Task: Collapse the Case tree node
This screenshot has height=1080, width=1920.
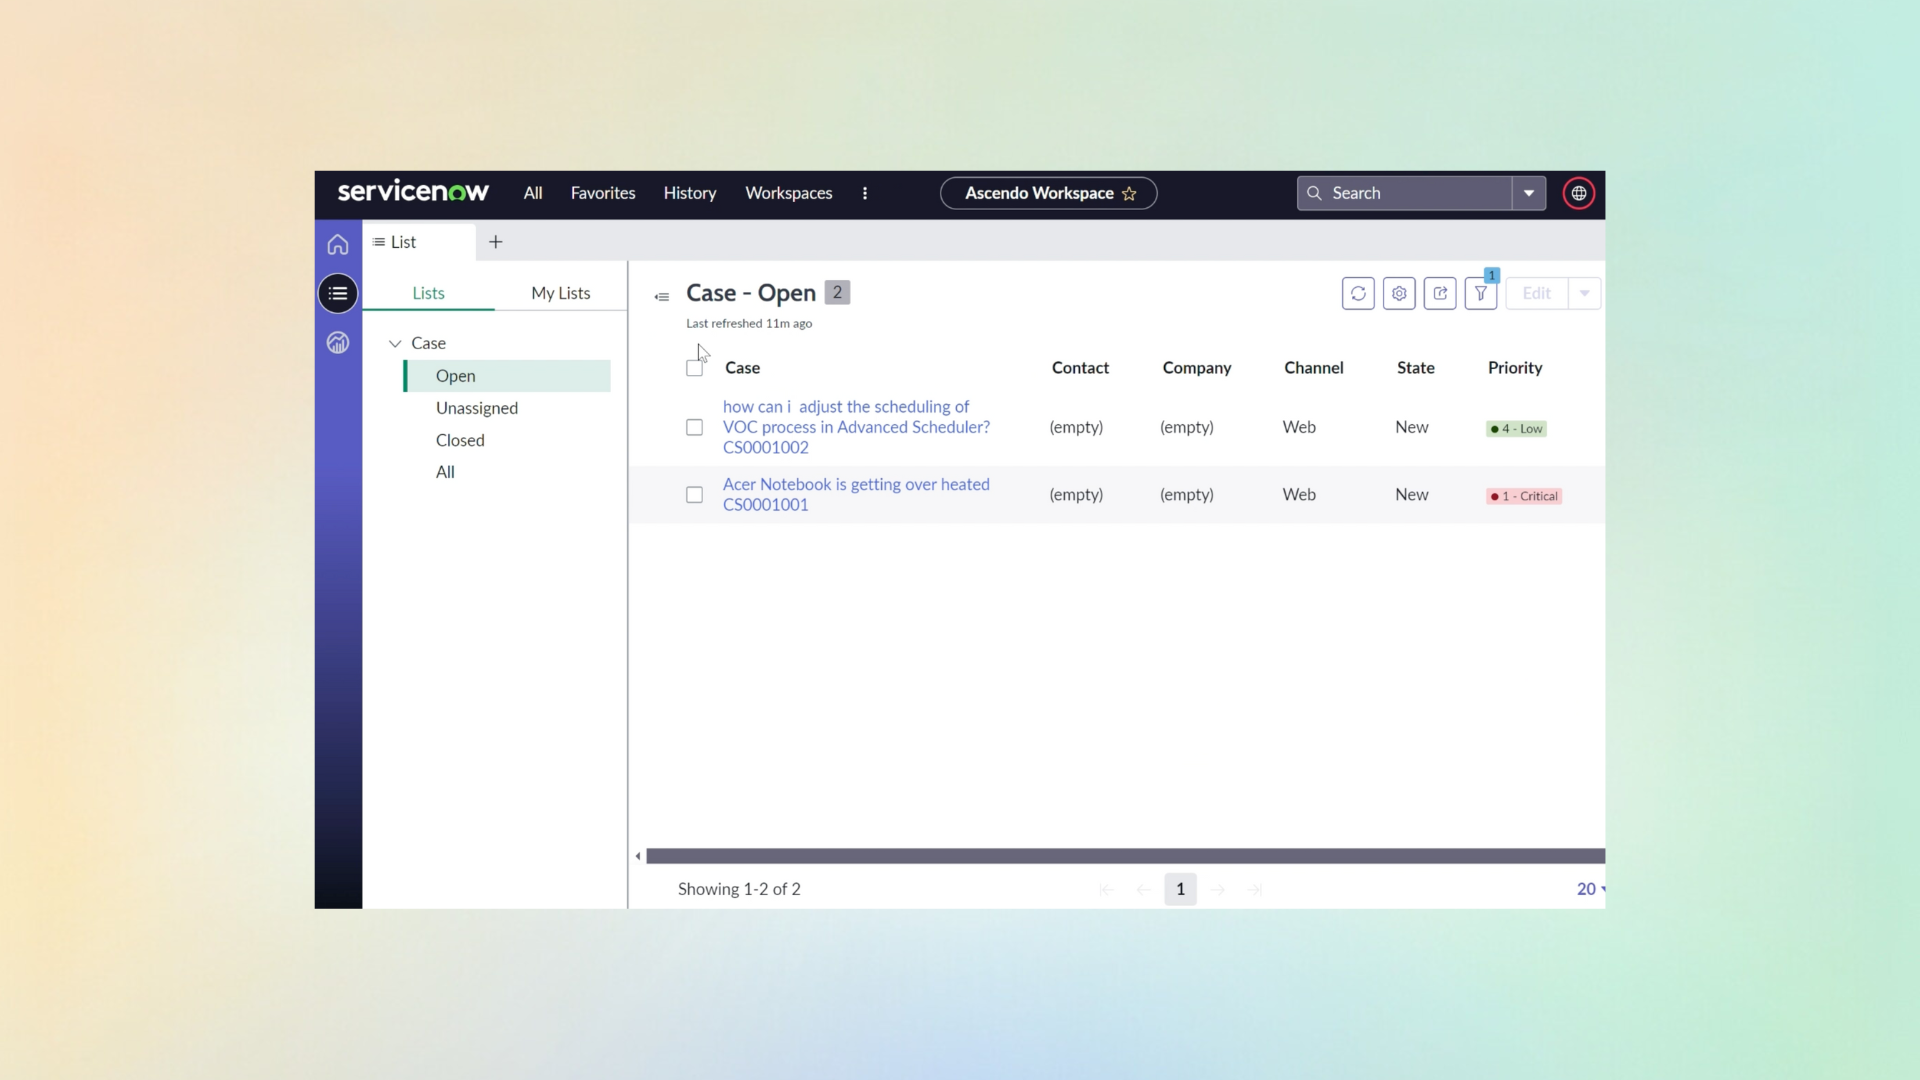Action: (x=395, y=343)
